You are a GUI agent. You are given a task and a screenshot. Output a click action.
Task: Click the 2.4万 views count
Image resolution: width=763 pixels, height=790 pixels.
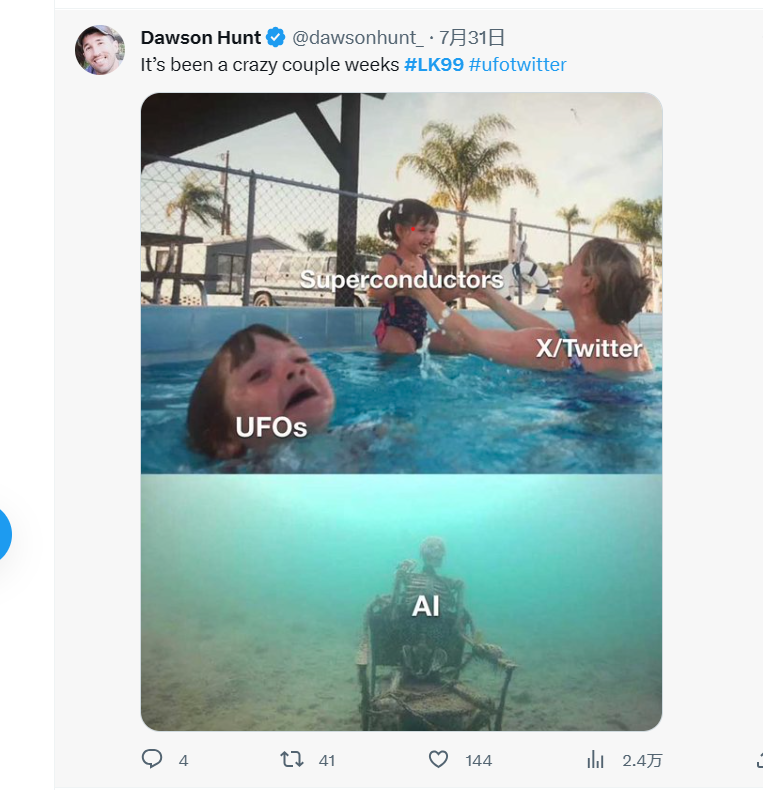(x=642, y=760)
